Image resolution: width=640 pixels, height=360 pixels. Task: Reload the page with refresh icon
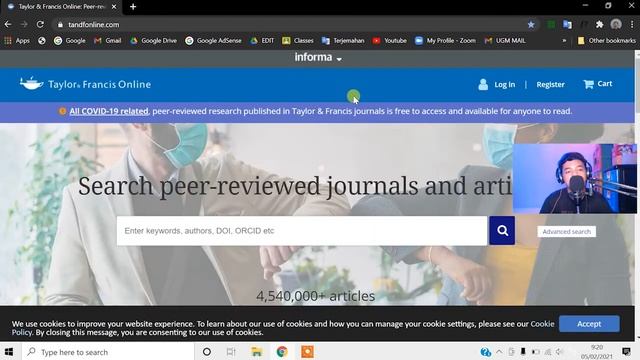point(40,24)
